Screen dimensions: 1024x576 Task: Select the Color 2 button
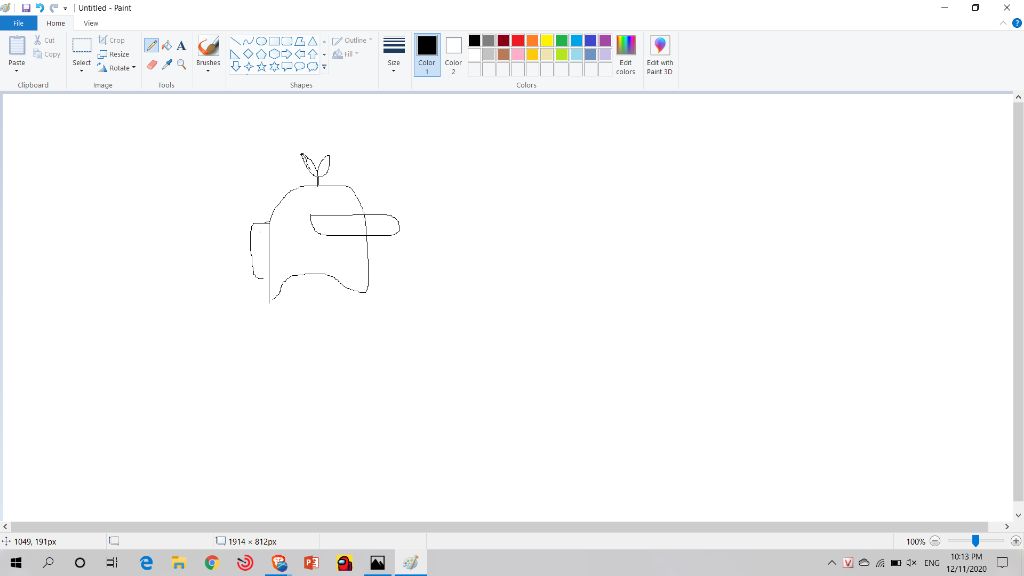453,54
